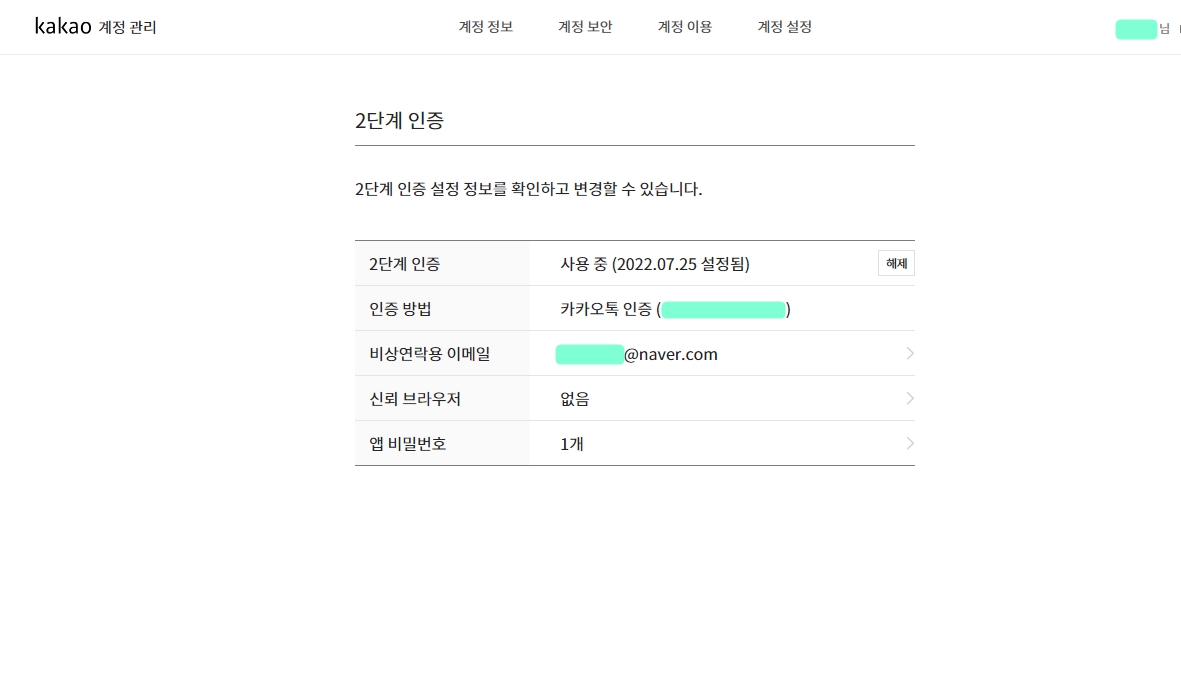Select the 계정 이용 navigation item
The height and width of the screenshot is (684, 1181).
click(684, 27)
